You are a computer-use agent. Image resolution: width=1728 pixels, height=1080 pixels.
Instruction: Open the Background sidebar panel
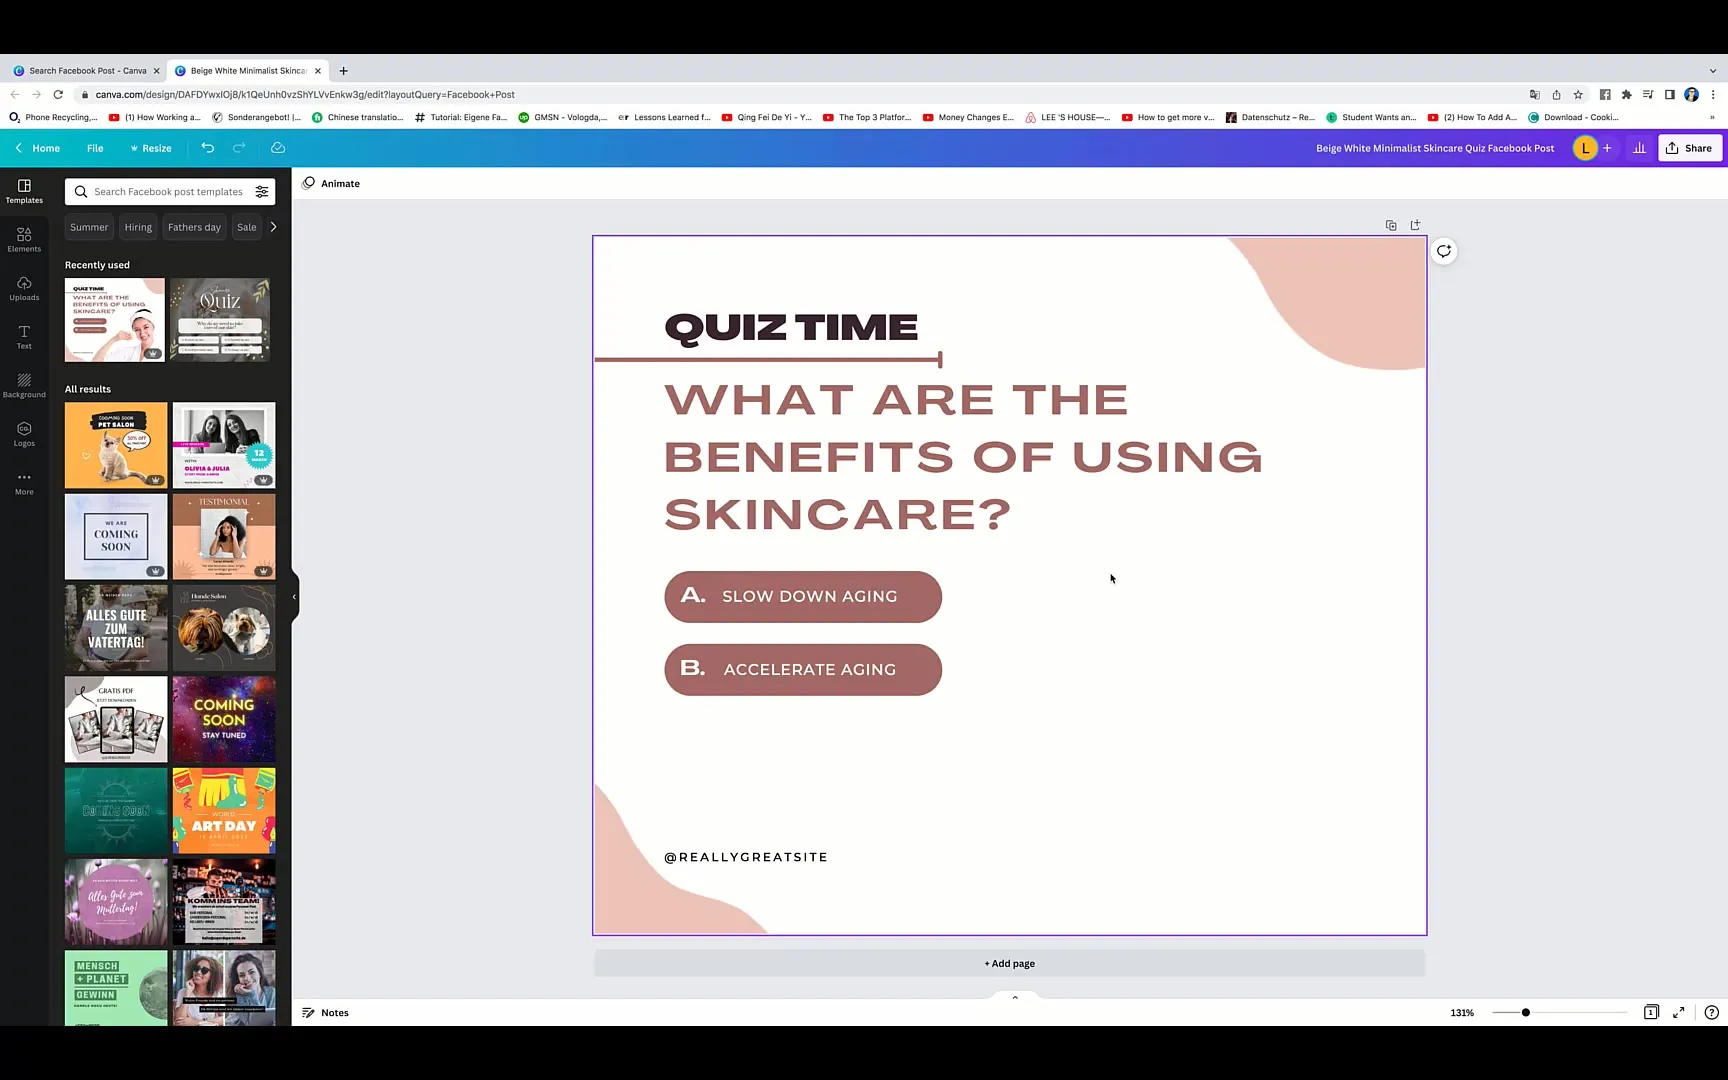coord(24,386)
